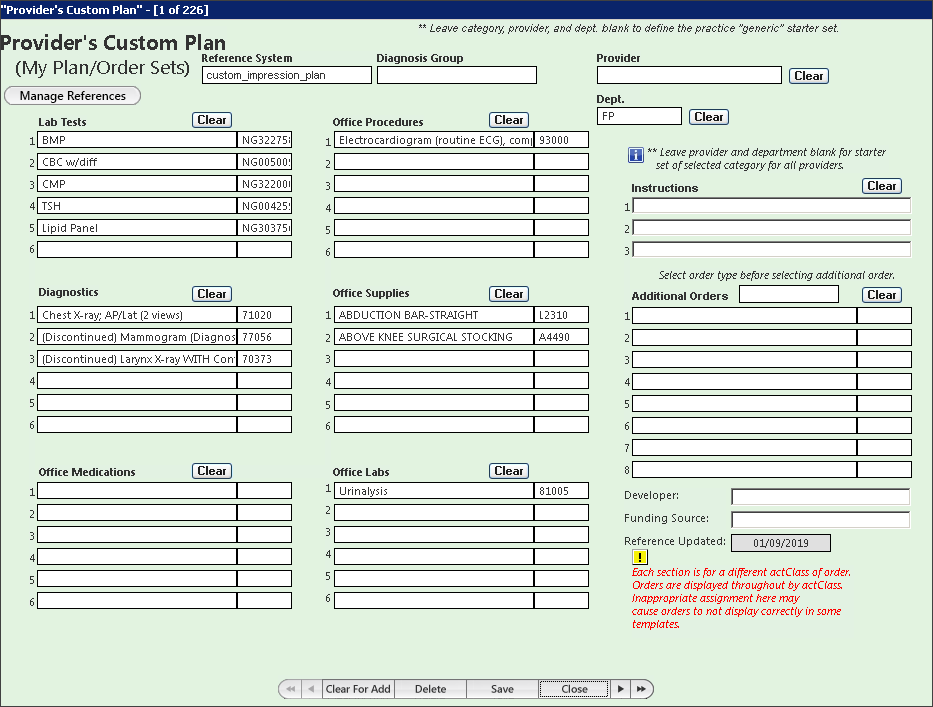
Task: Select the CMP lab test field
Action: [137, 184]
